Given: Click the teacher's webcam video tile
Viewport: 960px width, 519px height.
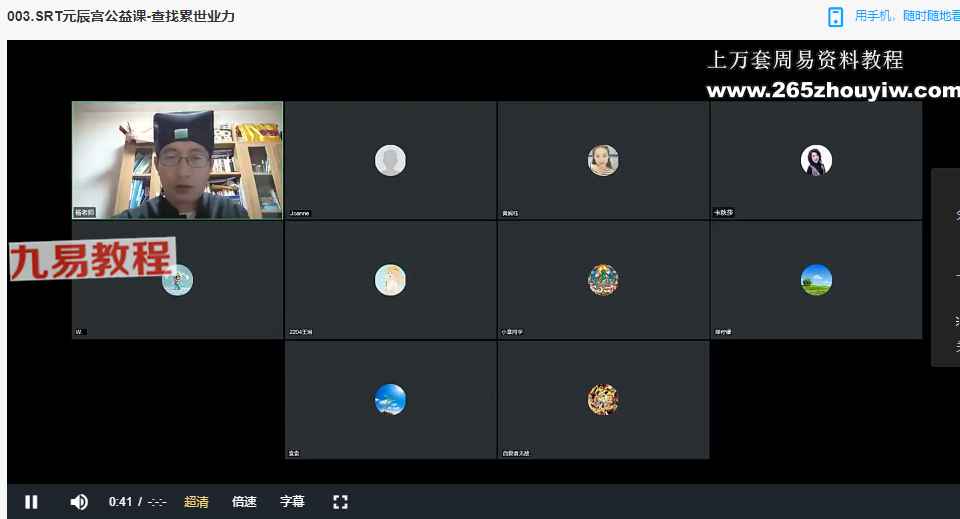Looking at the screenshot, I should point(177,160).
